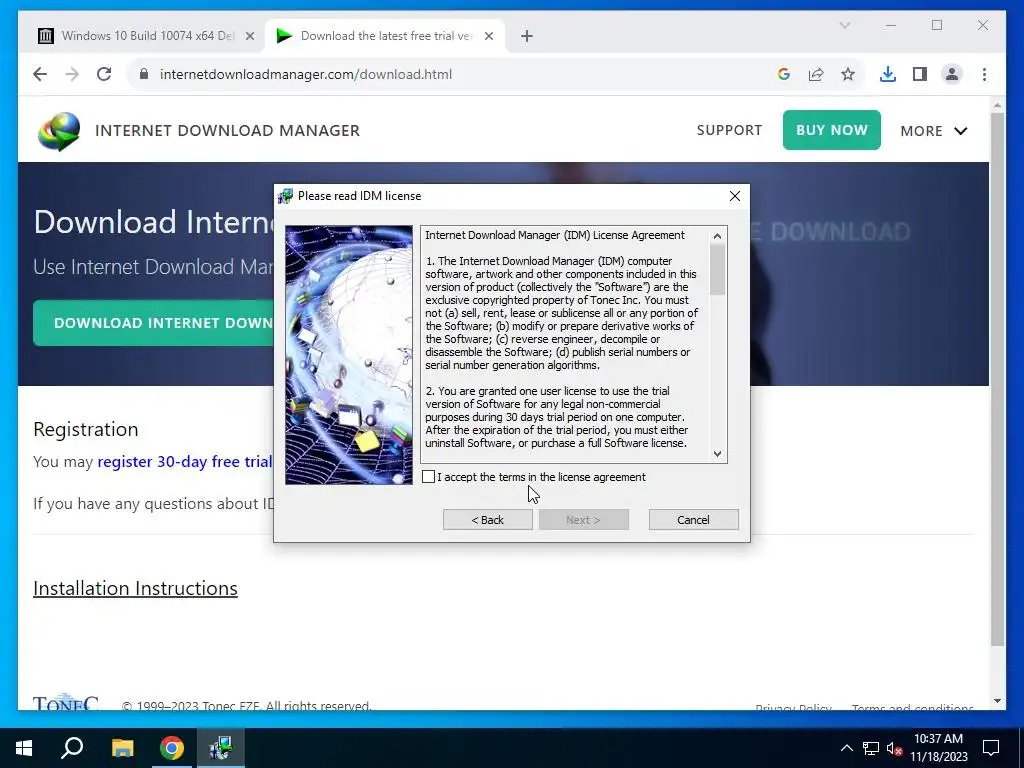
Task: Click the IDM installer taskbar icon
Action: 221,748
